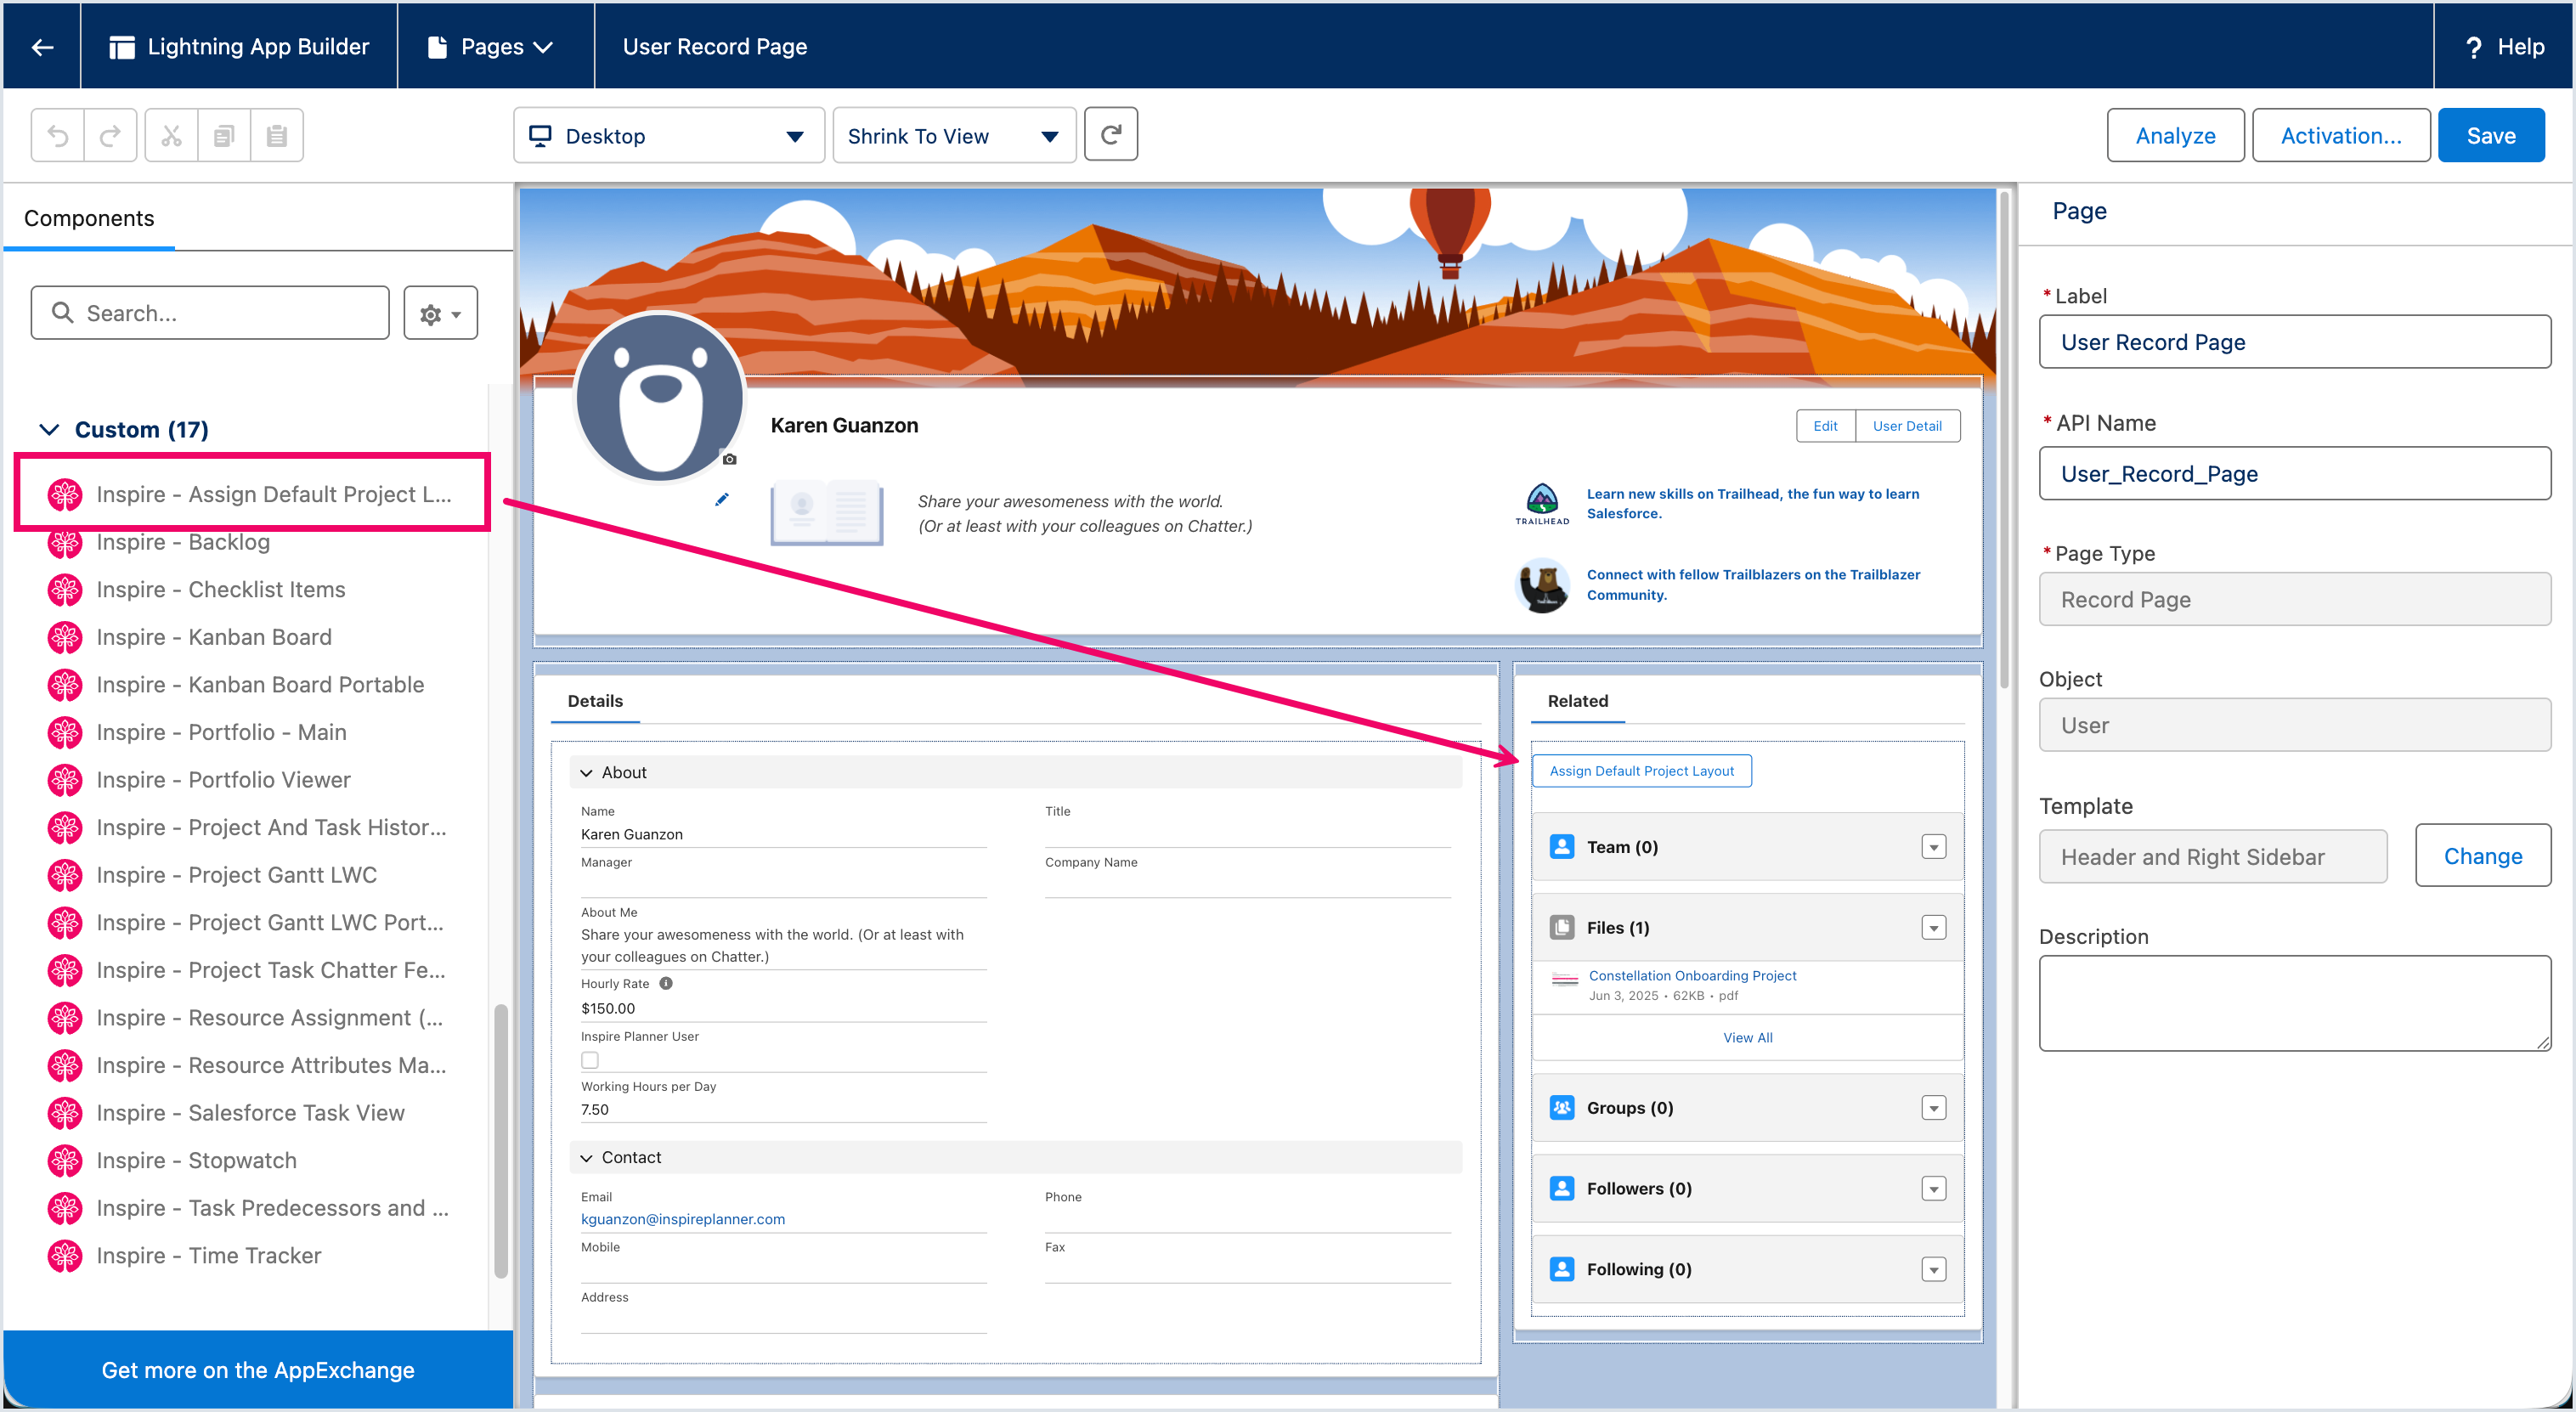Click the back arrow icon
This screenshot has width=2576, height=1412.
point(42,47)
